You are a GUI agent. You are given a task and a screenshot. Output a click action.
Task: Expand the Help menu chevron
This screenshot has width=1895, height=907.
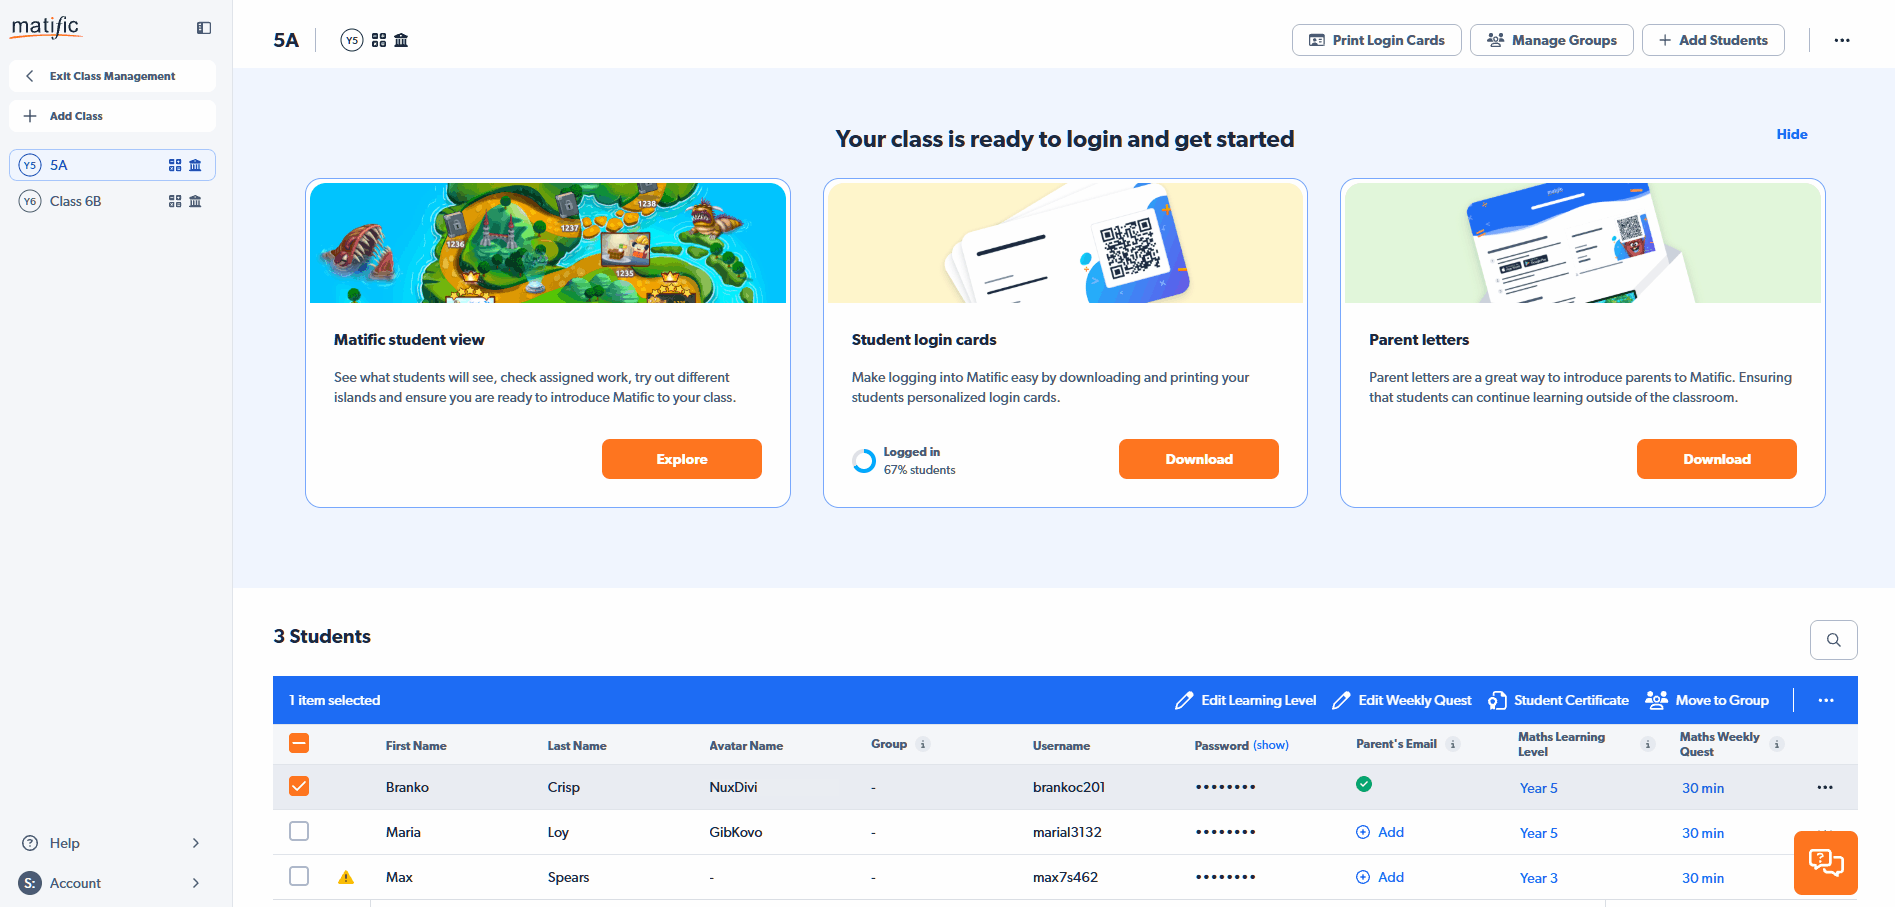[196, 843]
